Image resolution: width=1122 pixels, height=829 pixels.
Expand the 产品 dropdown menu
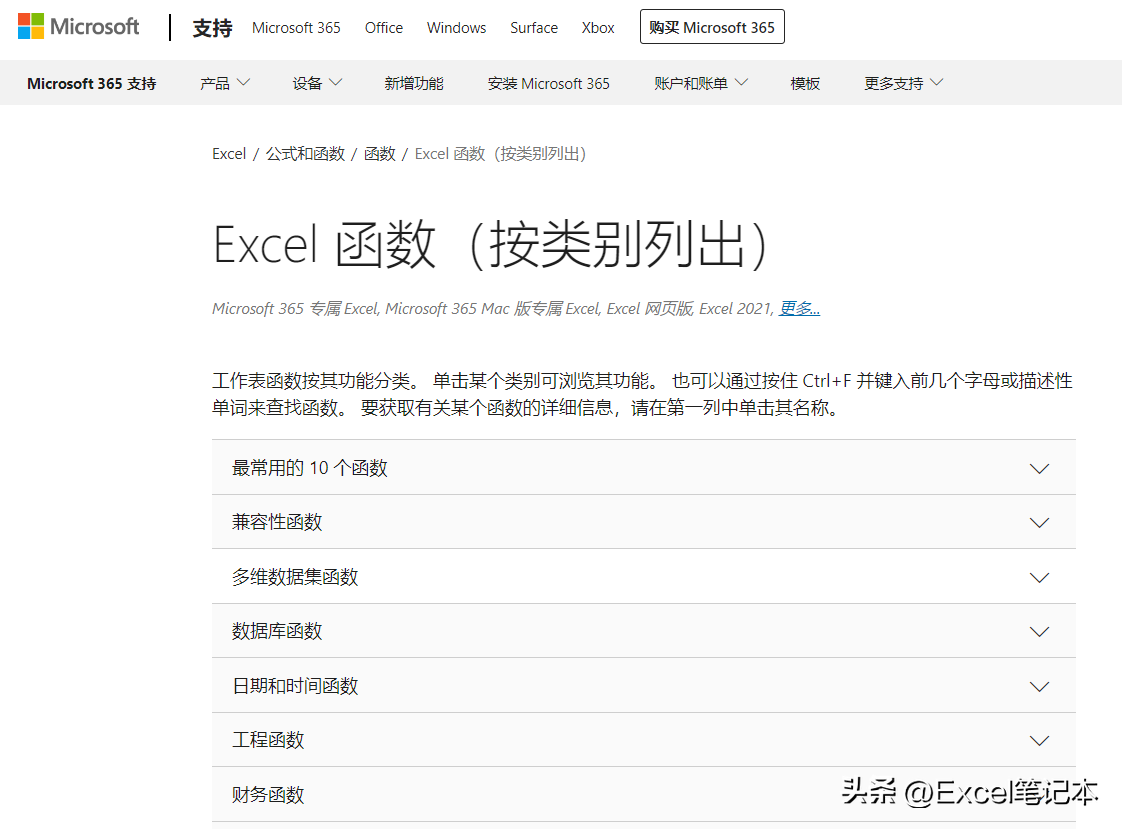click(x=225, y=84)
